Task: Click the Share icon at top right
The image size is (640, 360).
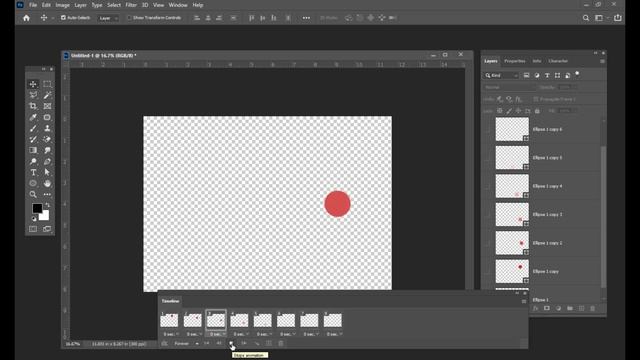Action: pyautogui.click(x=618, y=18)
